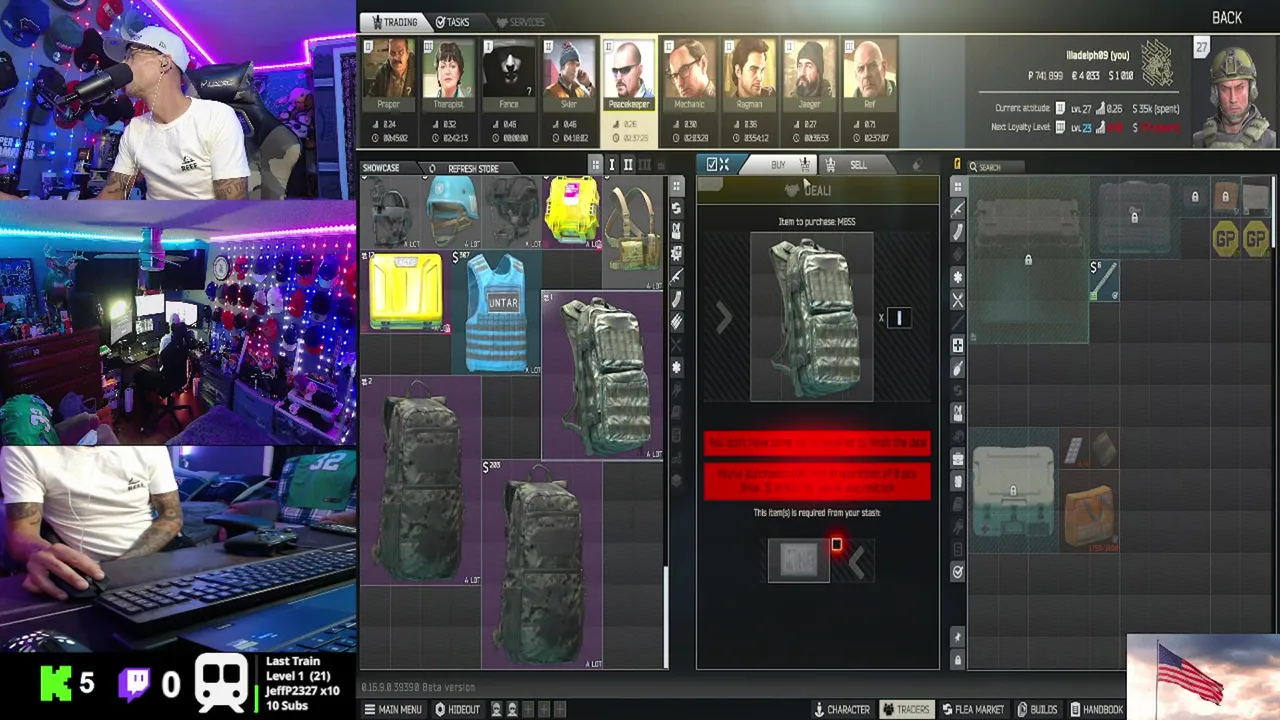1280x720 pixels.
Task: Show all stash items with grid icon
Action: pos(958,186)
